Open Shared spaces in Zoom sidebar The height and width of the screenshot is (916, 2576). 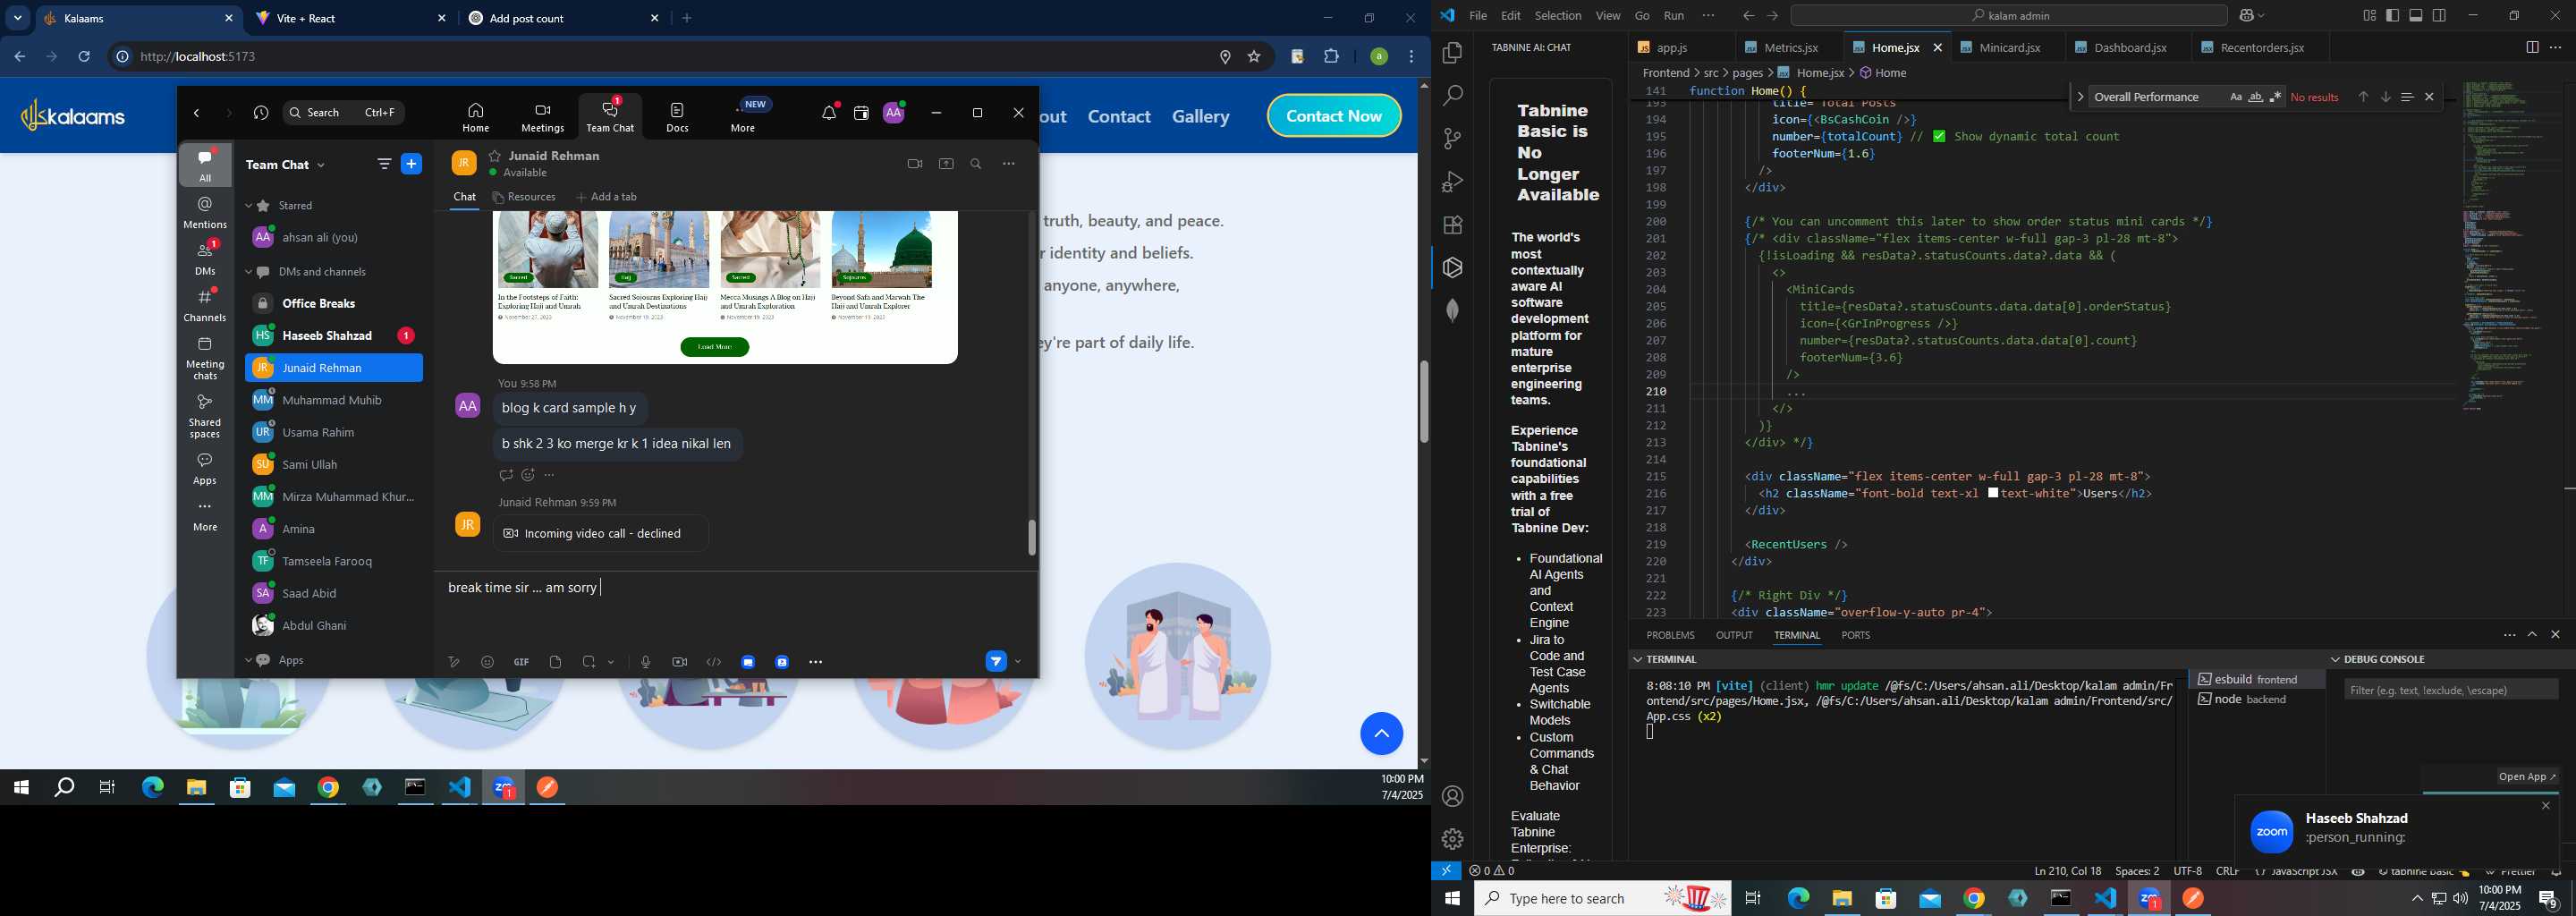pyautogui.click(x=205, y=416)
